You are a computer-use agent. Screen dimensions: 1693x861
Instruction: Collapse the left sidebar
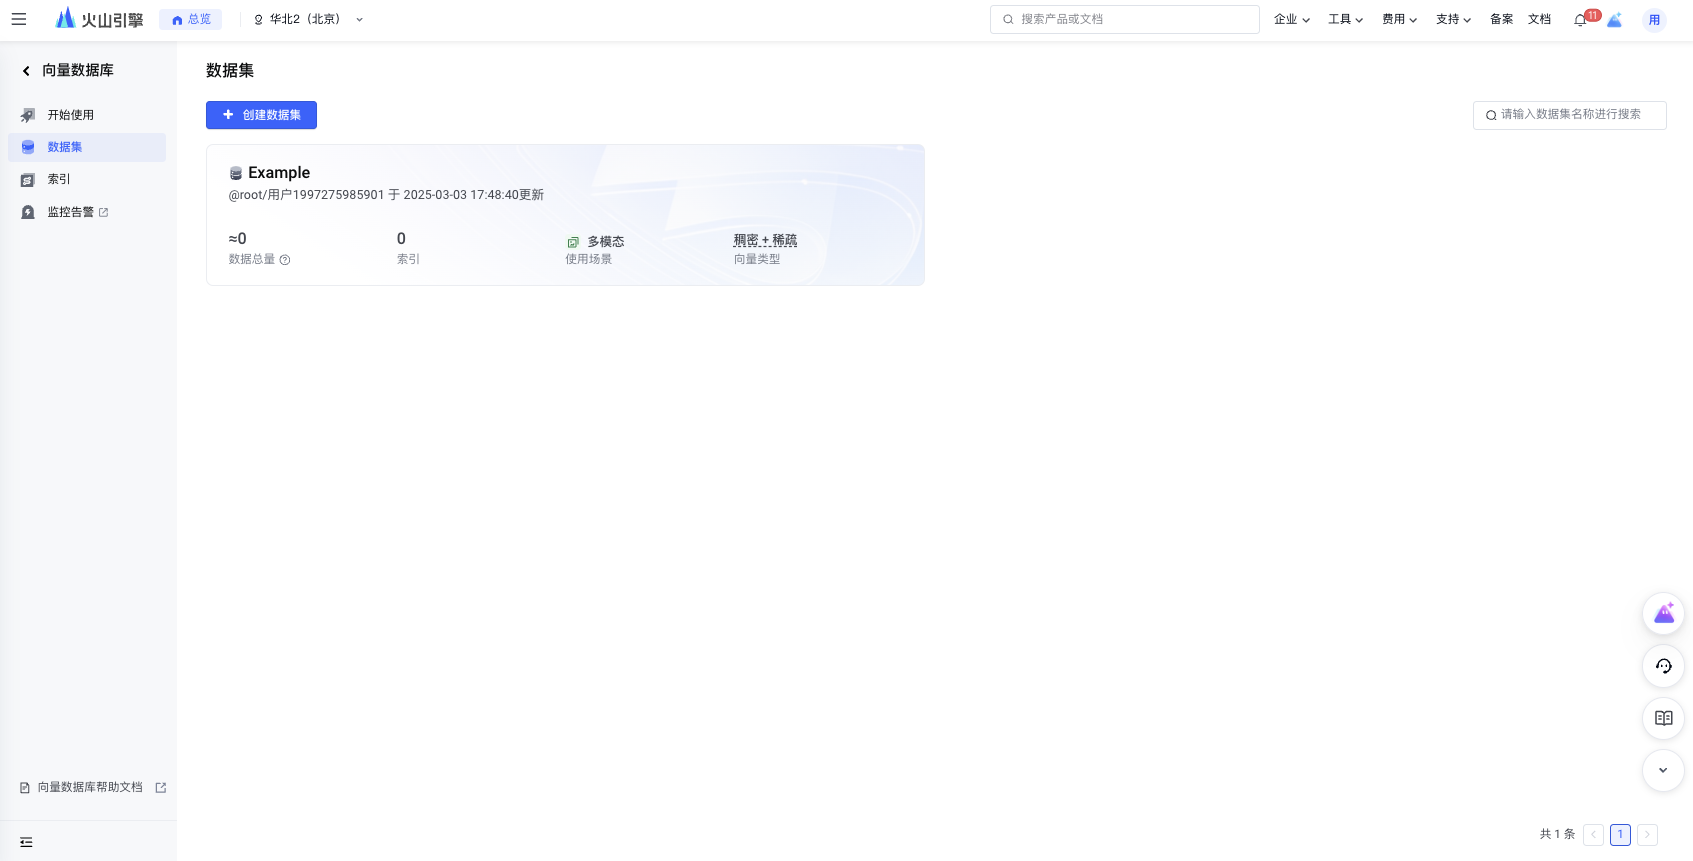(26, 842)
